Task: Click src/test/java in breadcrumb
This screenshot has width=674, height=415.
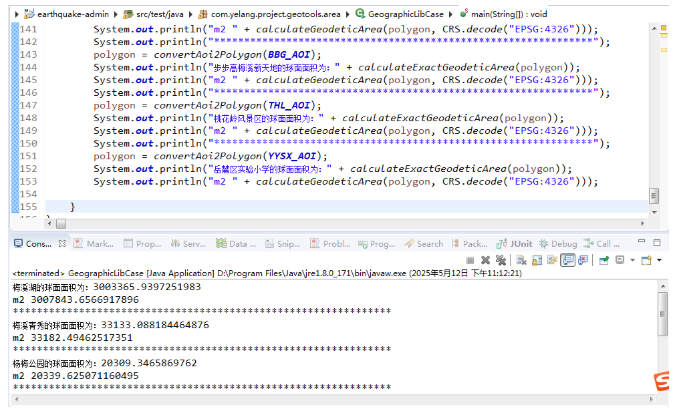Action: click(160, 14)
